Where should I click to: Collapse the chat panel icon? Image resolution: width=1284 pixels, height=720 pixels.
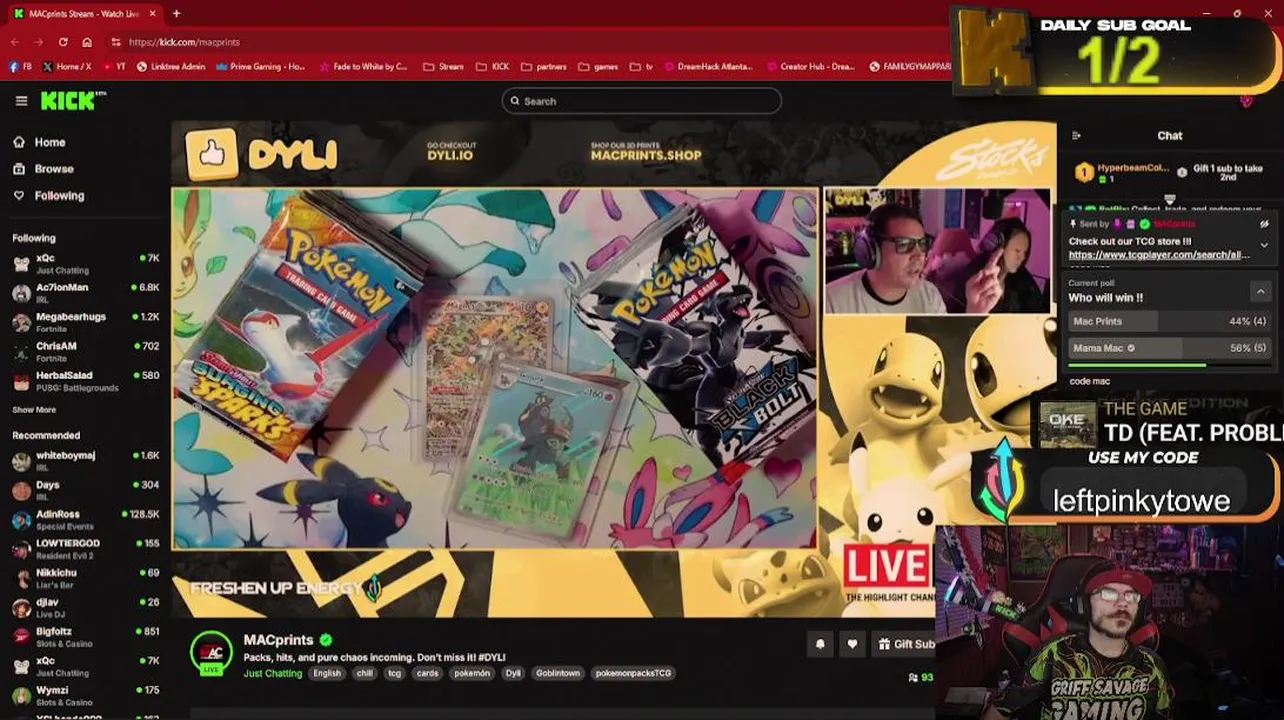click(1076, 136)
